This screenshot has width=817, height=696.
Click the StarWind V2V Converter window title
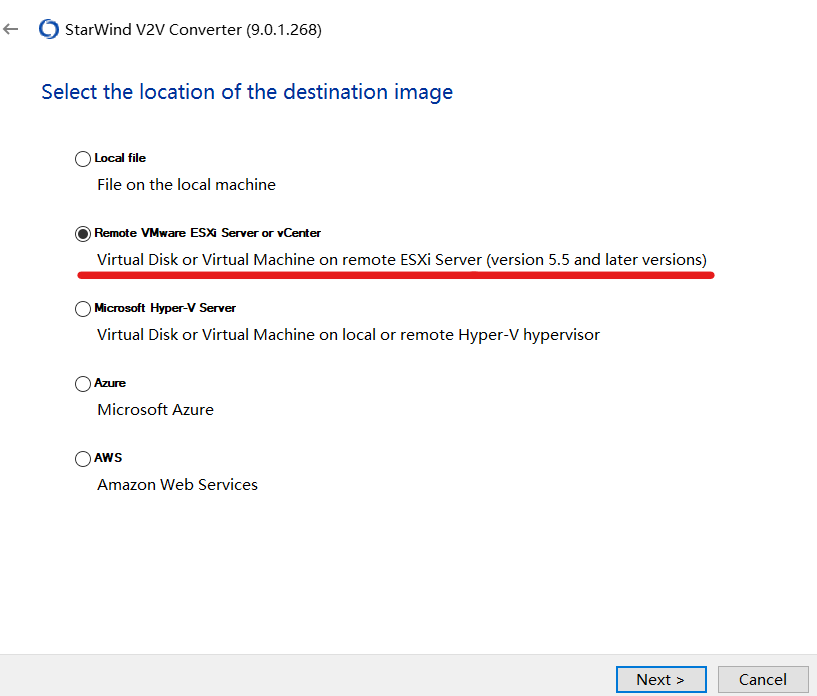point(193,30)
